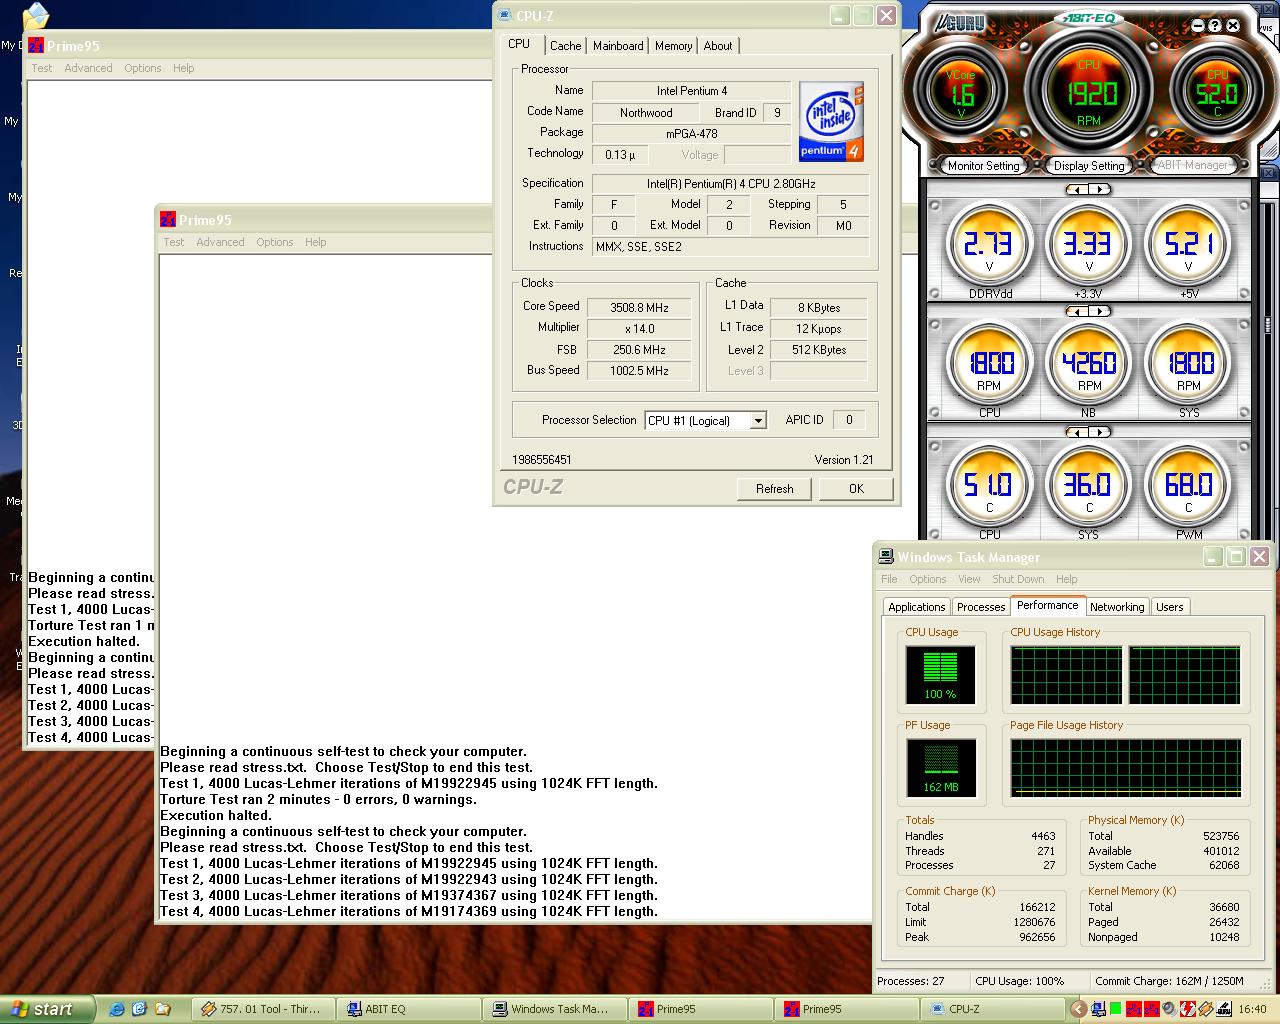This screenshot has width=1280, height=1024.
Task: Click the OK button in CPU-Z
Action: tap(856, 489)
